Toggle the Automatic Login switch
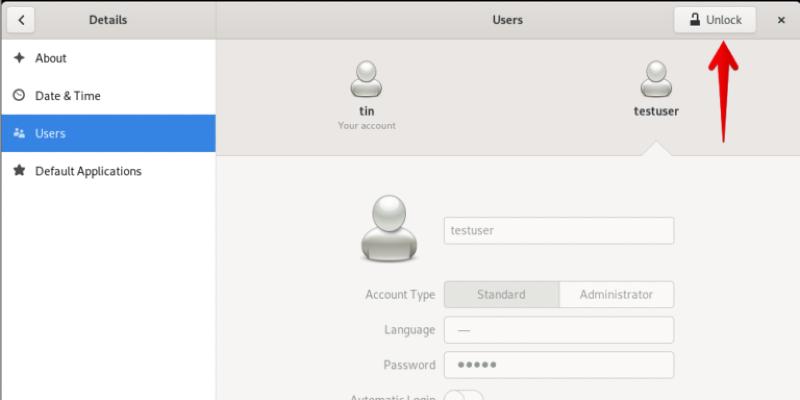The height and width of the screenshot is (400, 800). coord(464,397)
